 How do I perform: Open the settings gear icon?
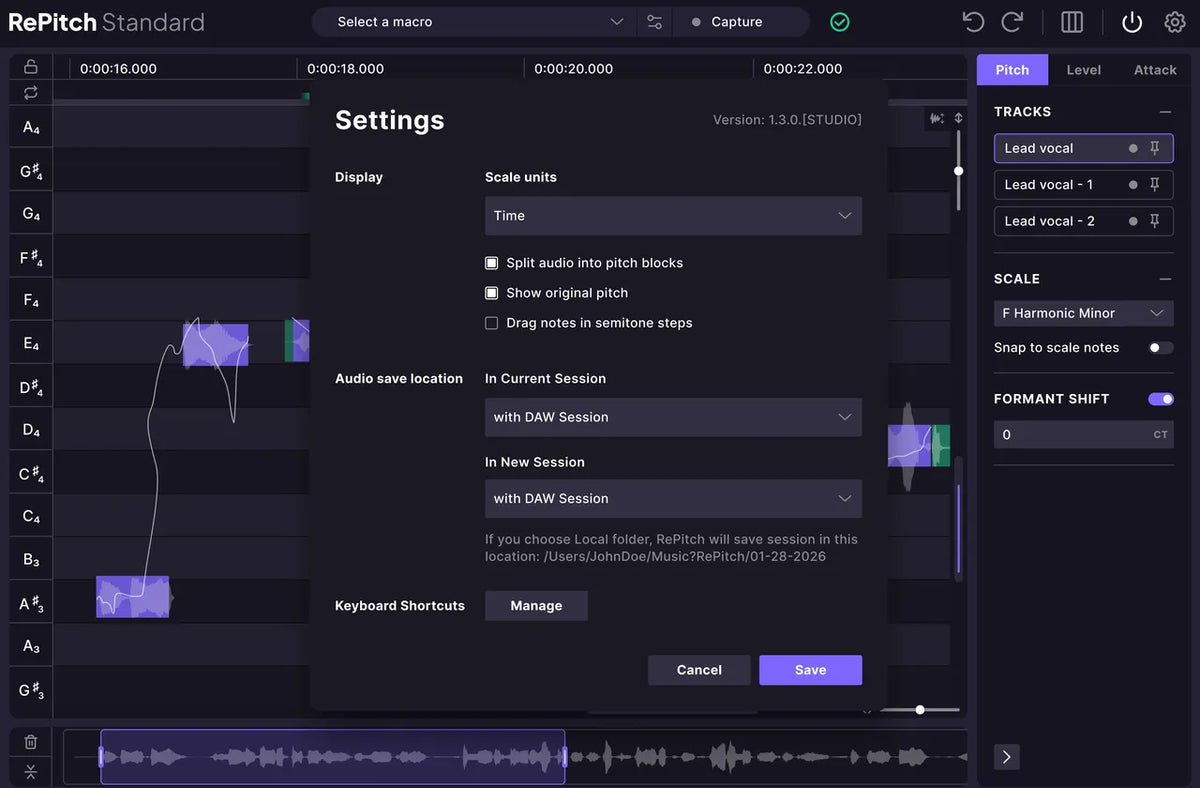point(1174,21)
